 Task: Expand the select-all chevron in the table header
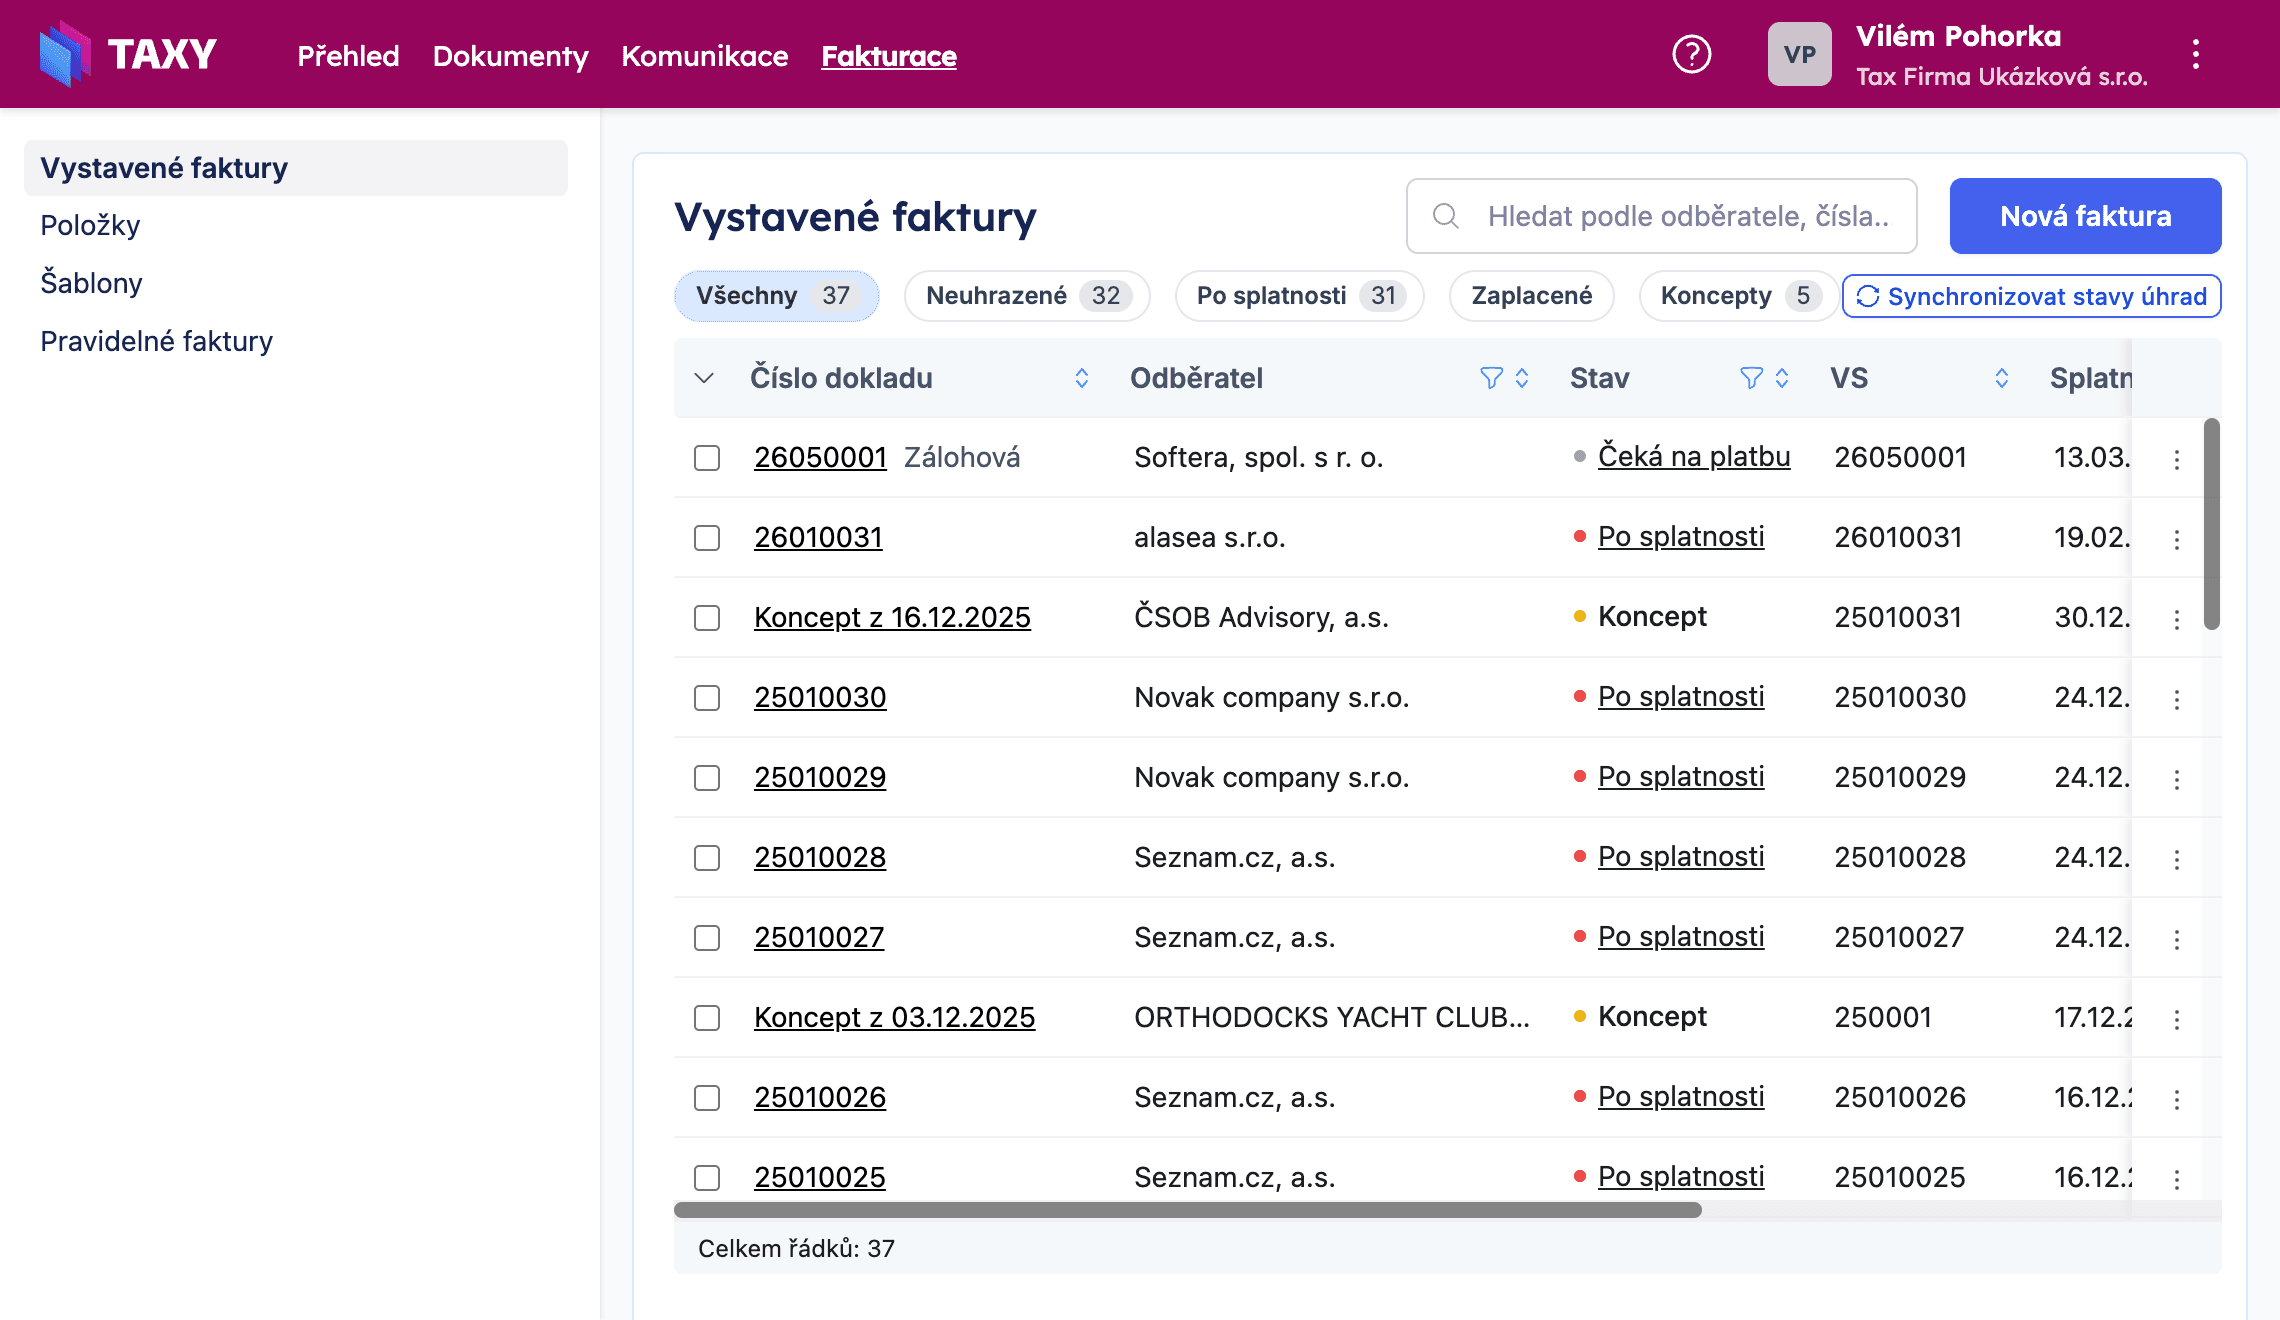pos(704,379)
